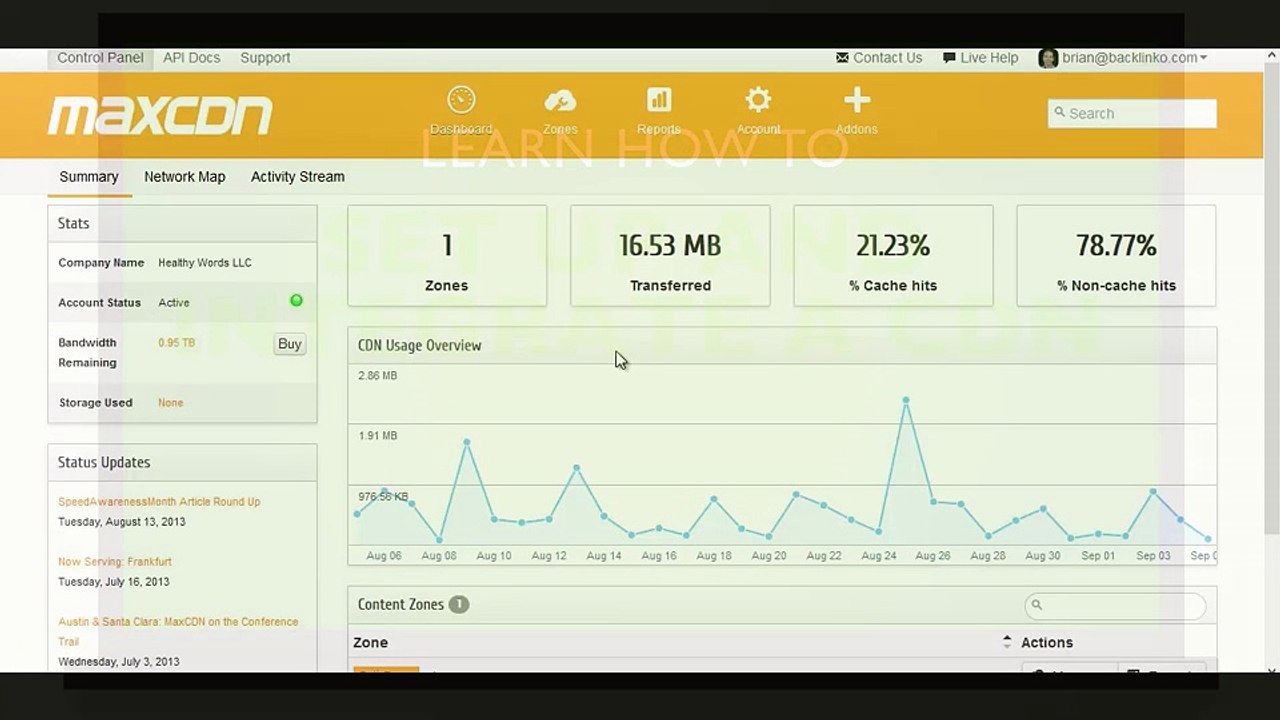Click the Tuesday, August 13, 2013 date
The height and width of the screenshot is (720, 1280).
pyautogui.click(x=122, y=522)
